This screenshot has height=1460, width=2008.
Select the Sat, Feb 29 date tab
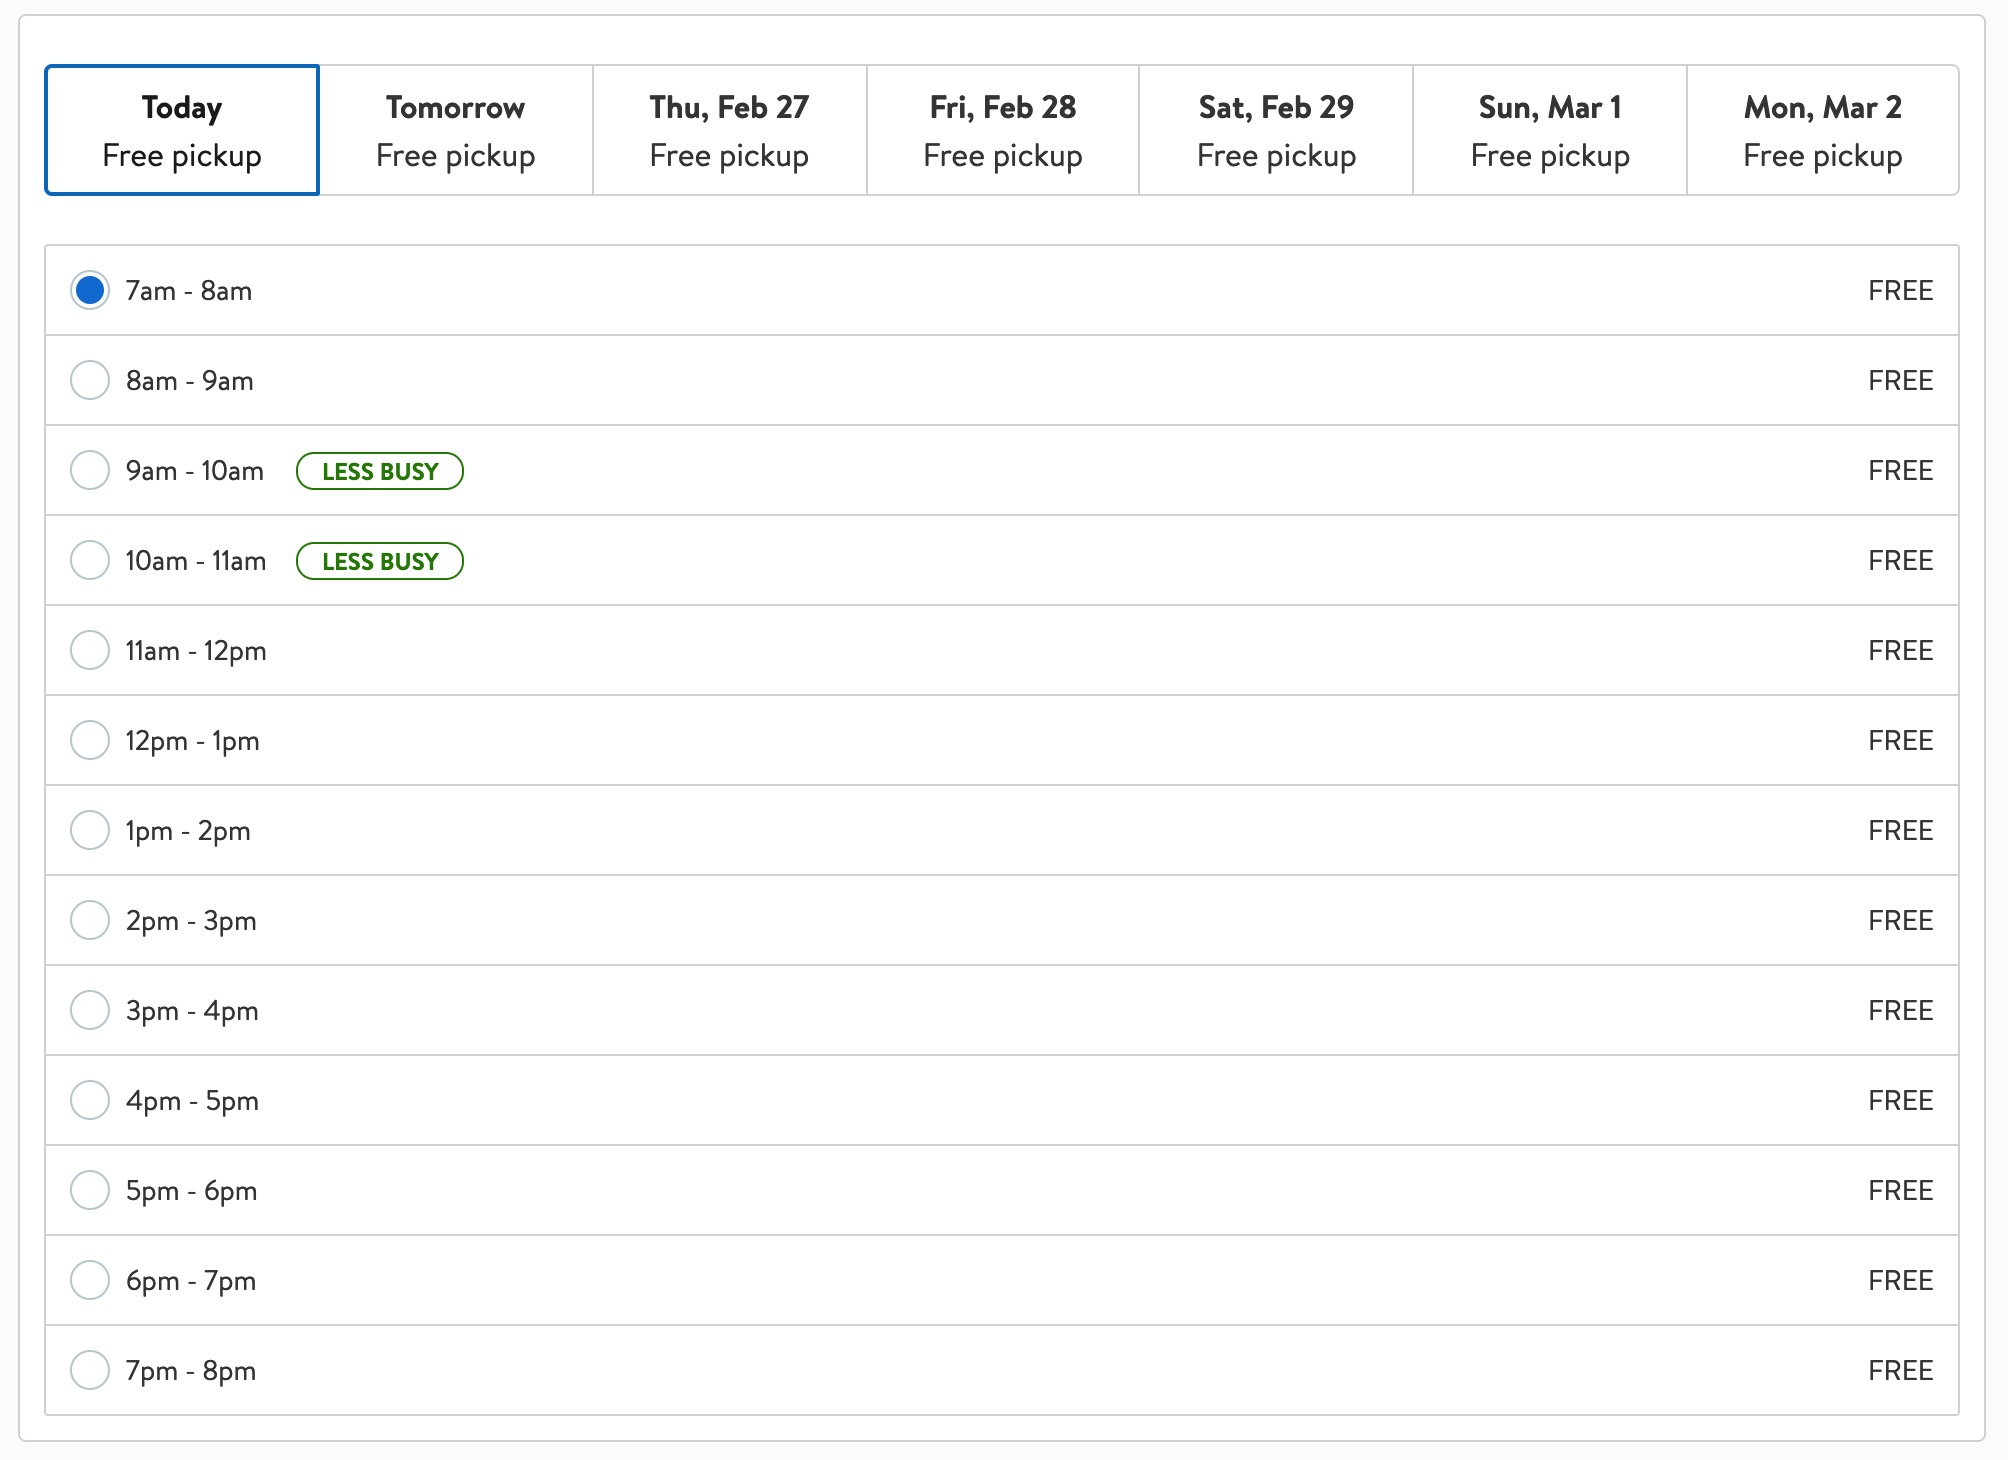click(x=1276, y=130)
